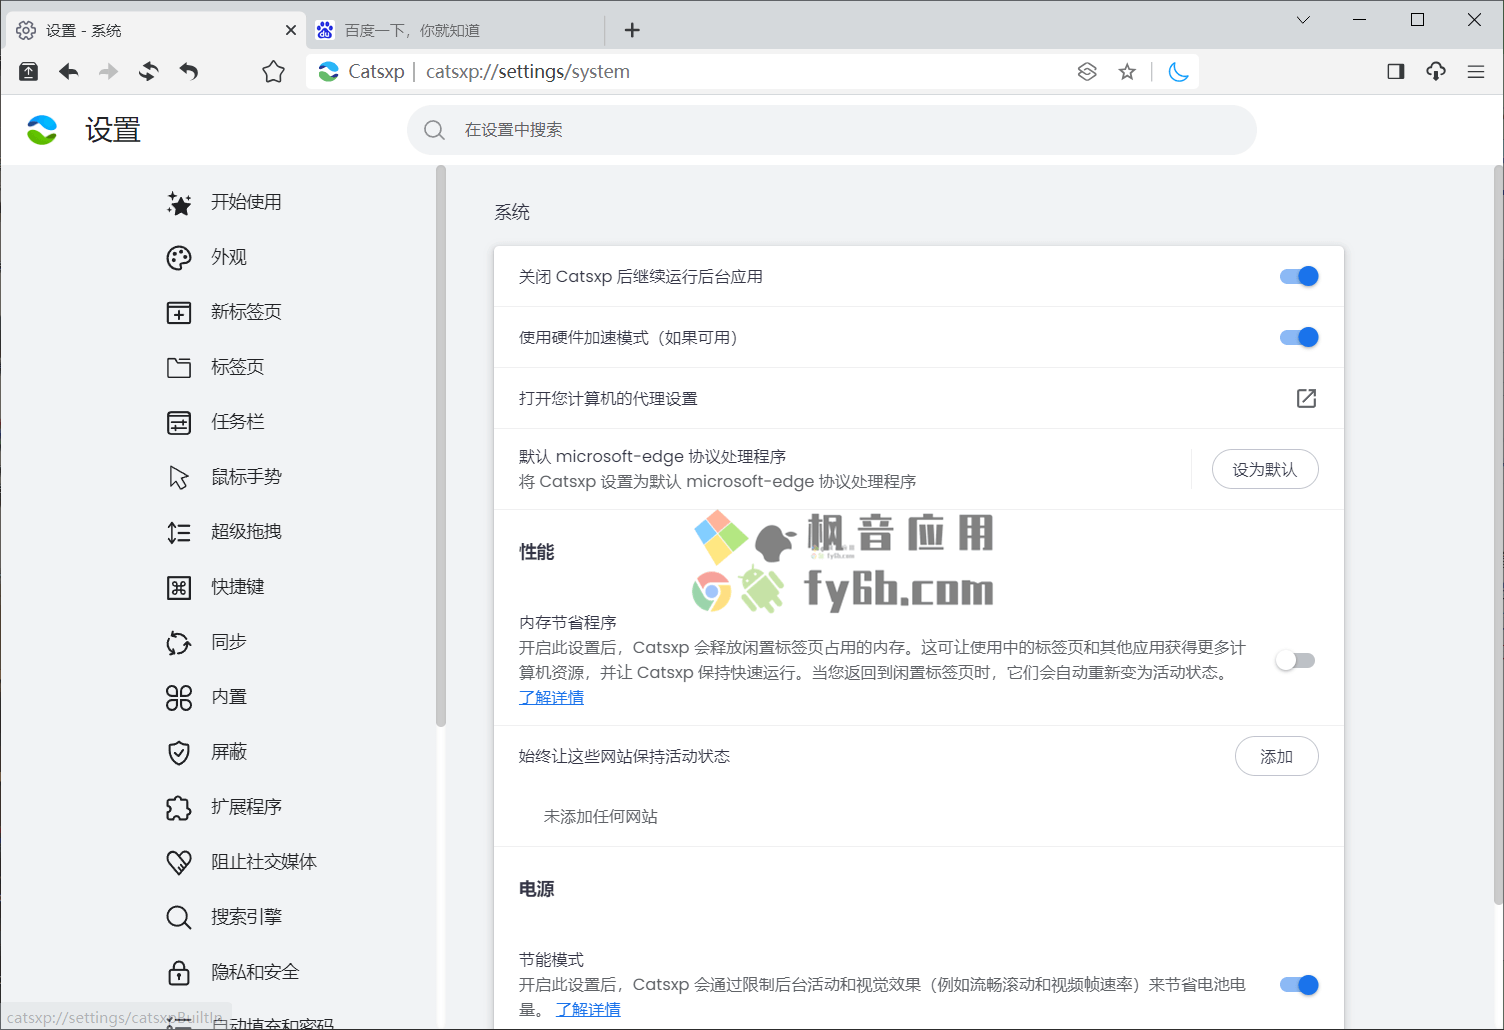The image size is (1504, 1030).
Task: Open 外观 settings section
Action: tap(229, 257)
